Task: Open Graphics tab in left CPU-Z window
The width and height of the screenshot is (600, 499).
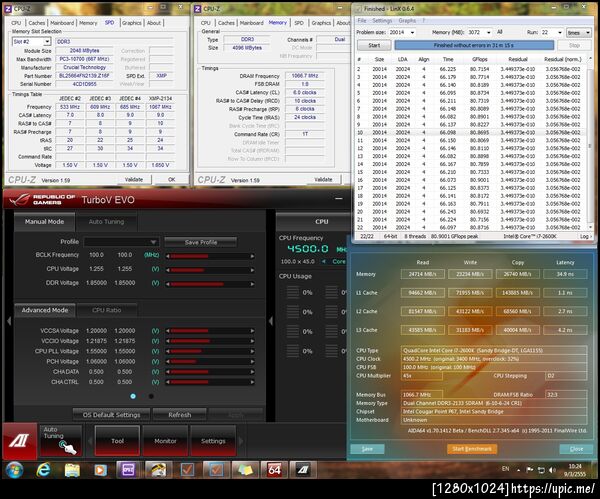Action: 132,23
